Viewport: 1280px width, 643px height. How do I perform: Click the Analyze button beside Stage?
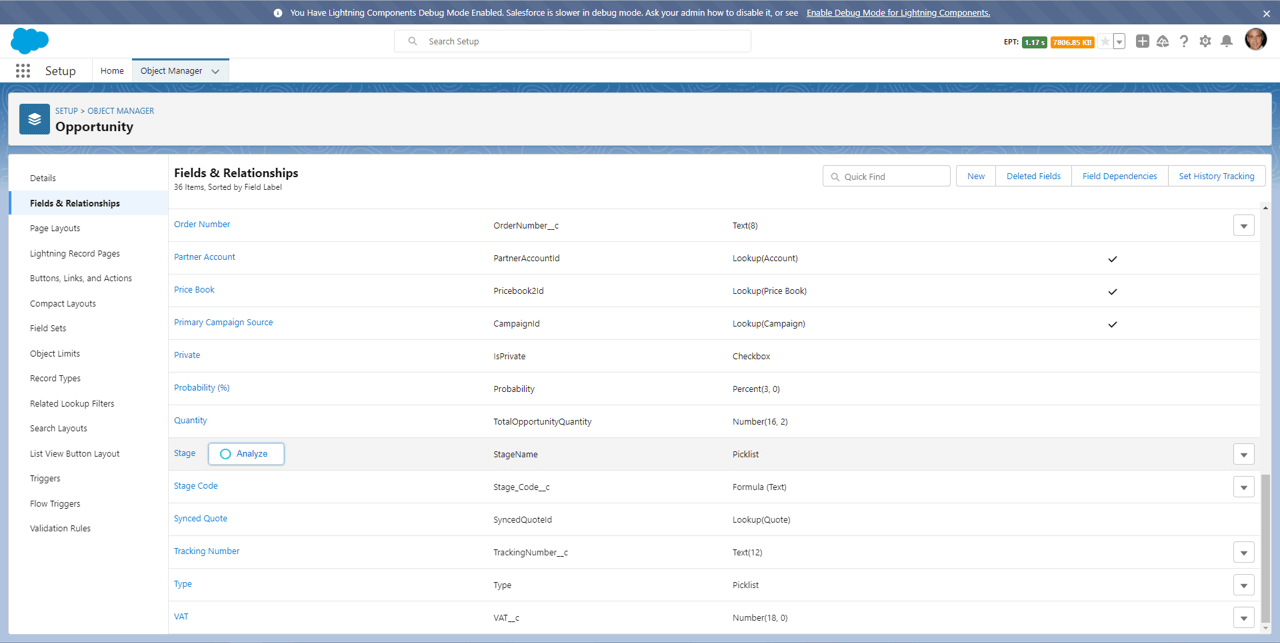246,454
